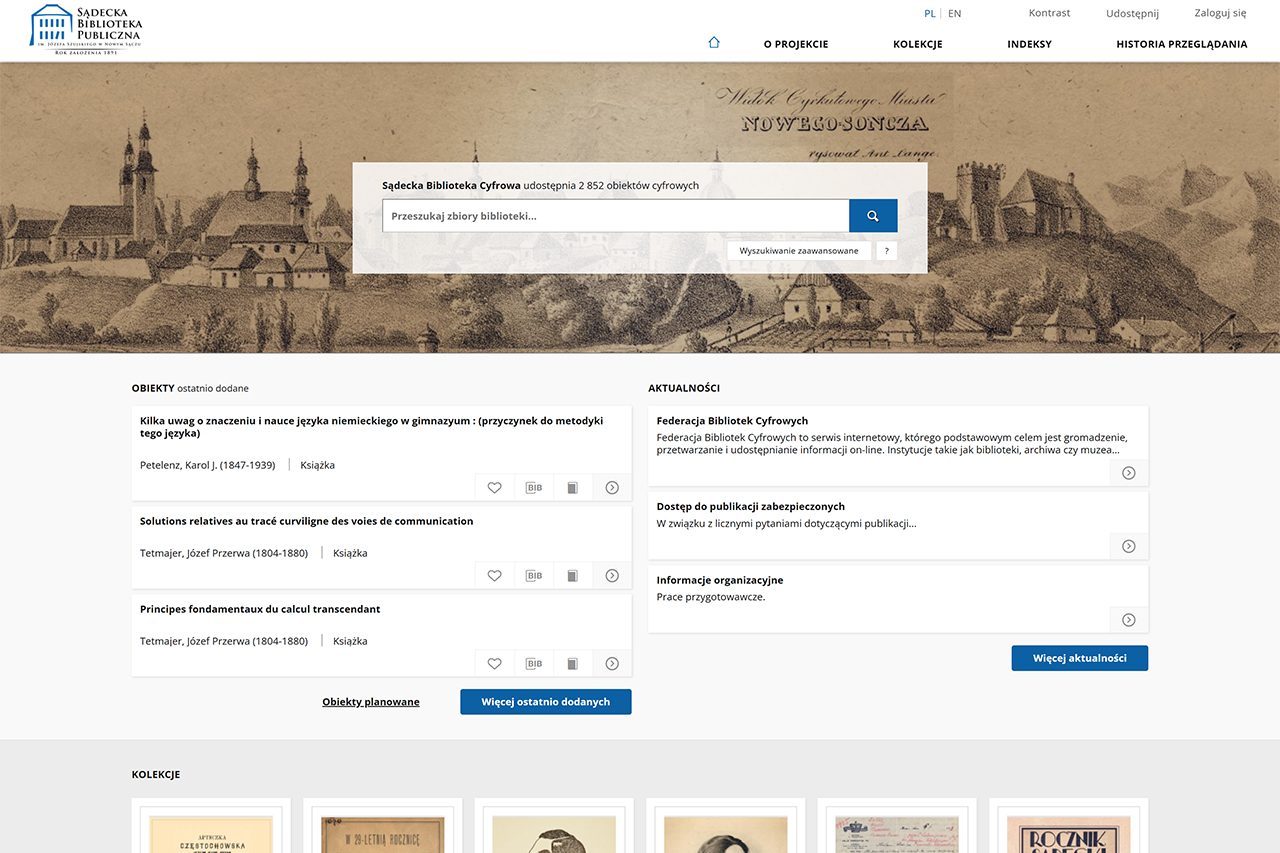Toggle Kontrast high-contrast mode
This screenshot has height=853, width=1280.
pos(1049,13)
